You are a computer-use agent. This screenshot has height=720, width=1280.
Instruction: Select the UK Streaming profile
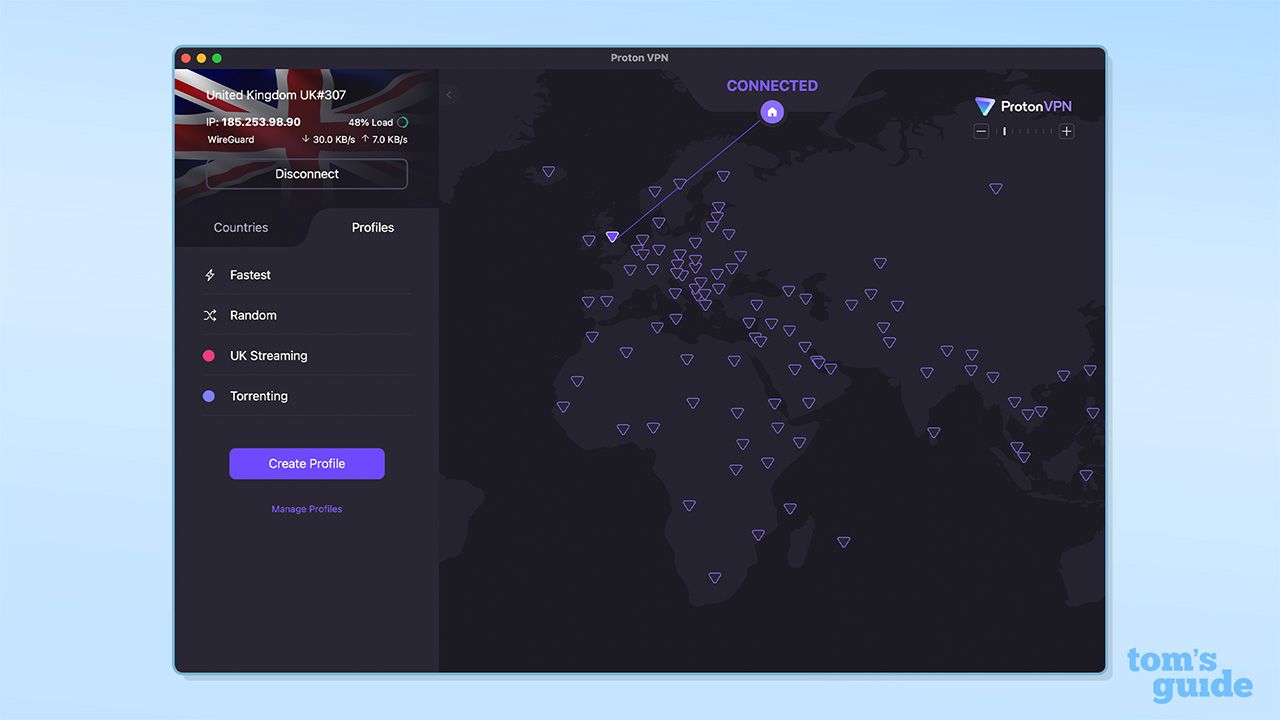tap(307, 356)
